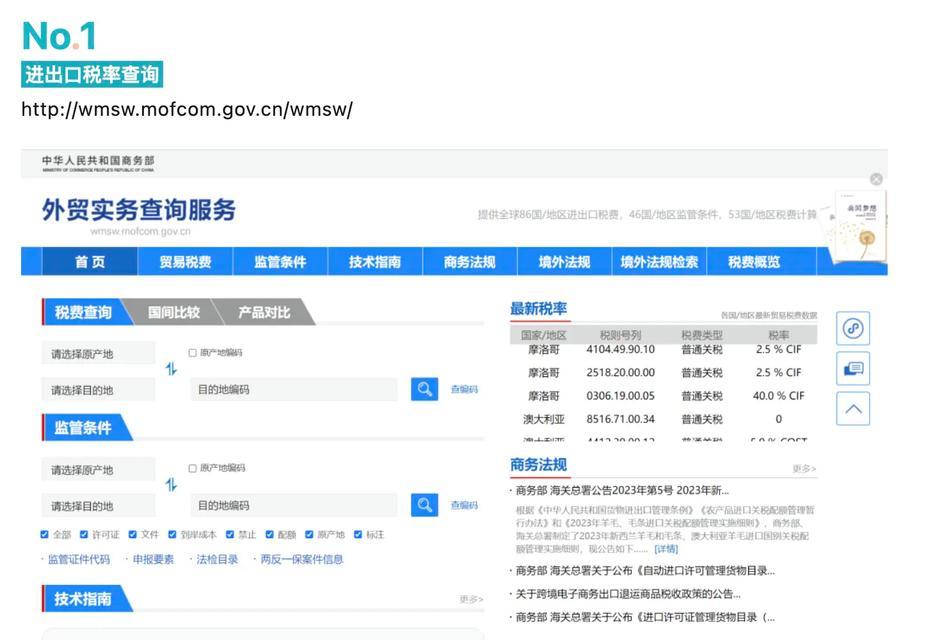Toggle 原产地编码 checkbox in 监管条件
Screen dimensions: 928x640
point(192,468)
